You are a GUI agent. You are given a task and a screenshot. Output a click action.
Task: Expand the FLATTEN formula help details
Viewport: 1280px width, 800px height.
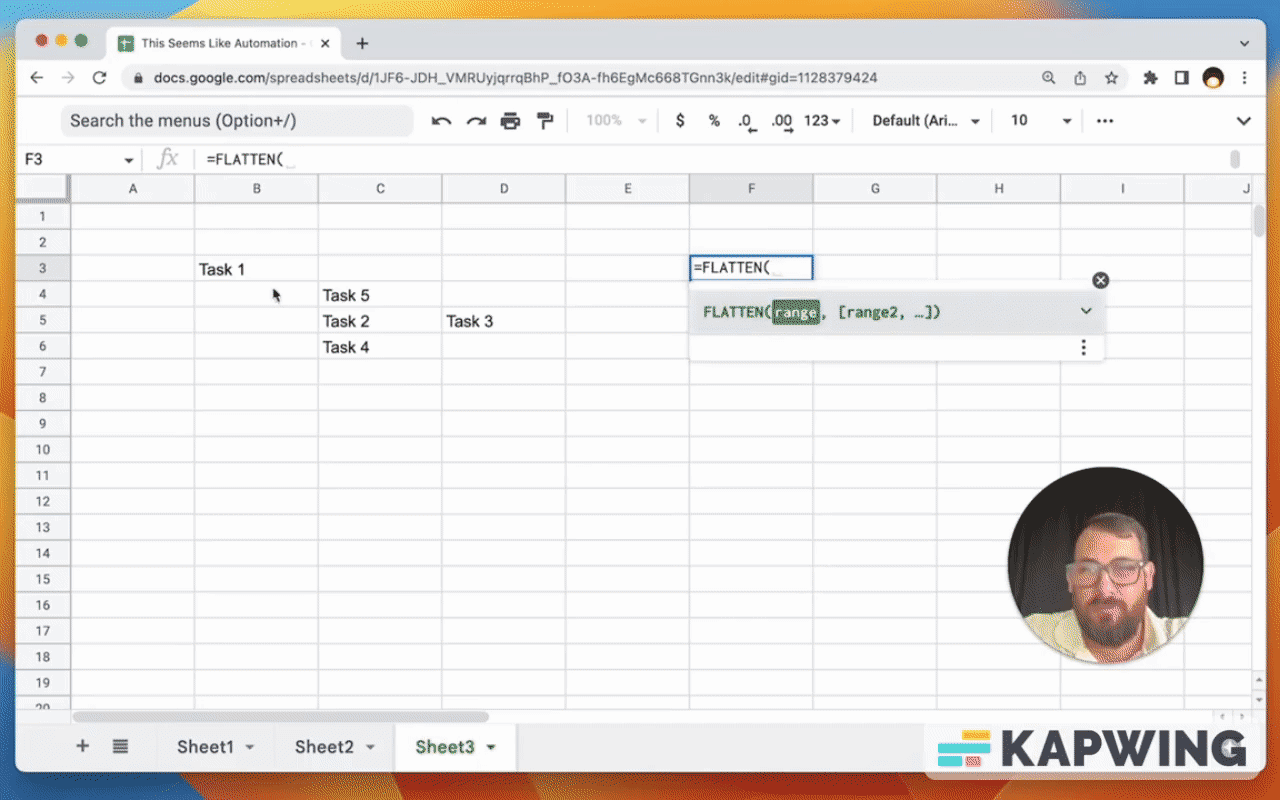pos(1086,311)
